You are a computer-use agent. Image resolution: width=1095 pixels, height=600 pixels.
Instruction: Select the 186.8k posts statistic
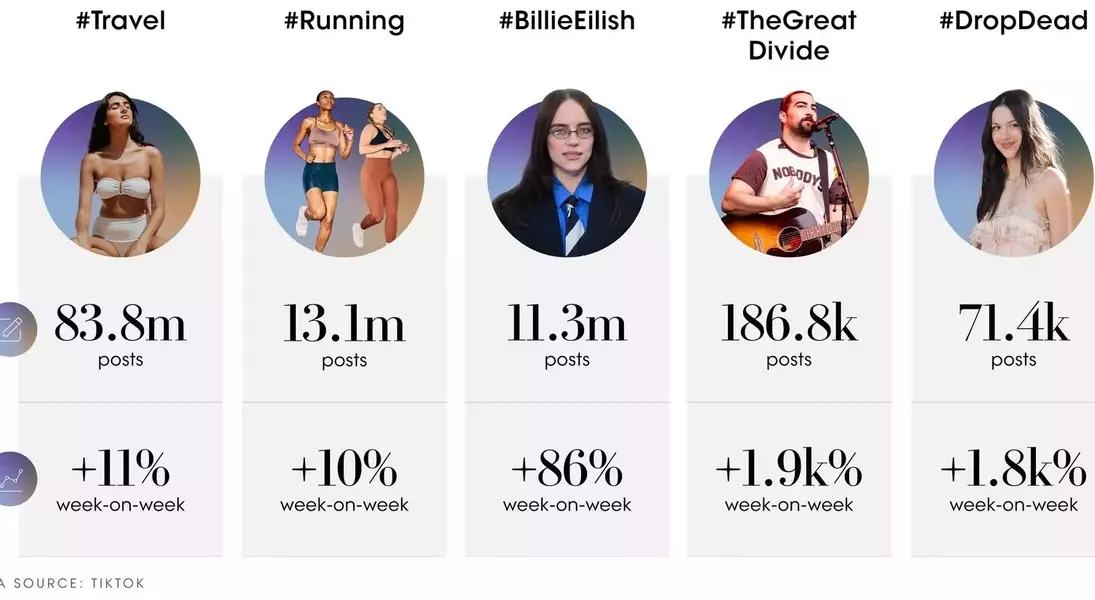[789, 335]
